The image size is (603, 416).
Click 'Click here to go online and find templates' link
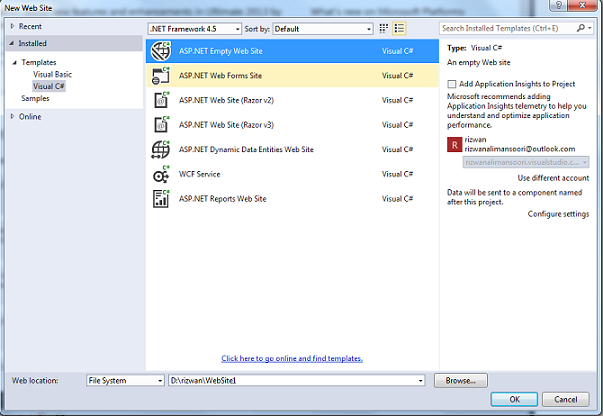click(x=292, y=358)
